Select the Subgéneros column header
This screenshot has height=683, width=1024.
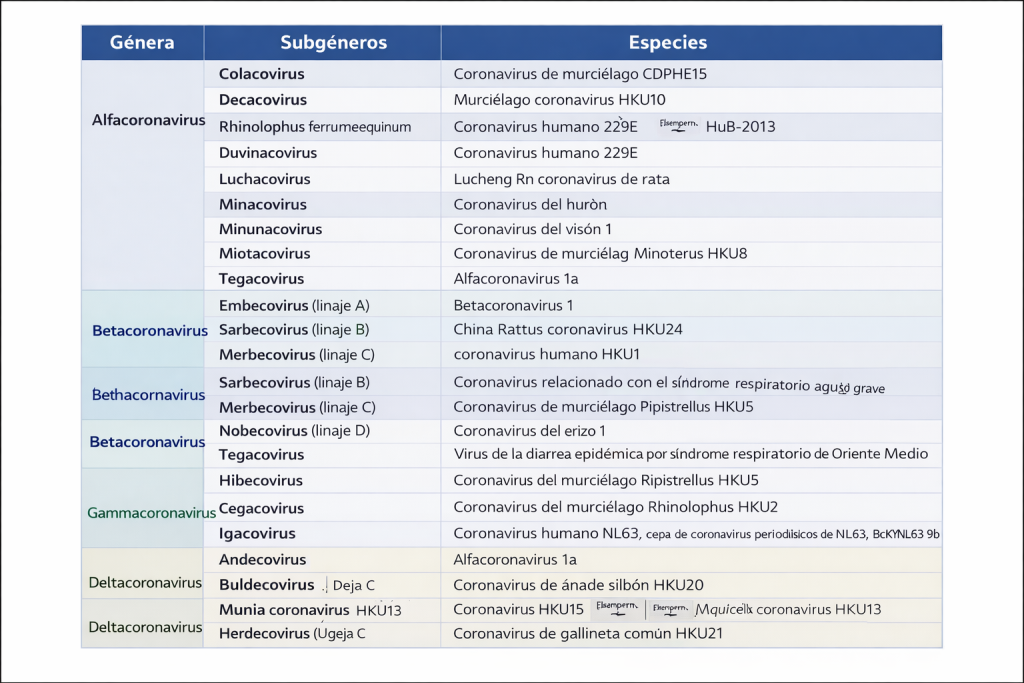(333, 43)
